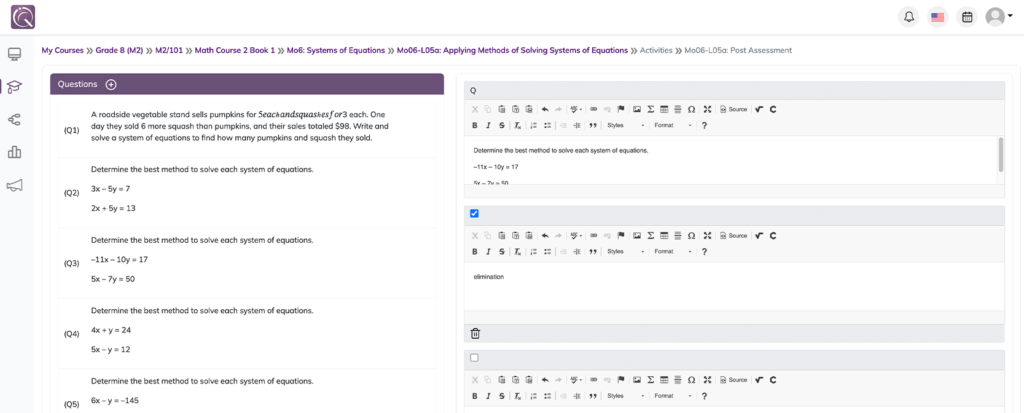The height and width of the screenshot is (413, 1024).
Task: Insert a table in the question editor
Action: [664, 109]
